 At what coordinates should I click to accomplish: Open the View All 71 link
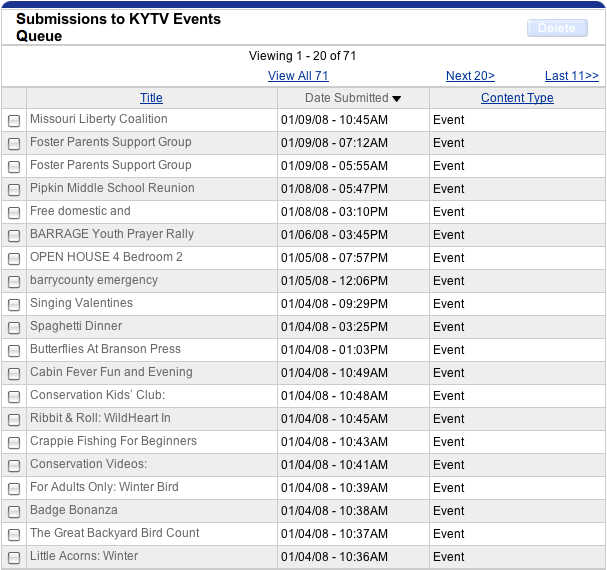coord(298,76)
